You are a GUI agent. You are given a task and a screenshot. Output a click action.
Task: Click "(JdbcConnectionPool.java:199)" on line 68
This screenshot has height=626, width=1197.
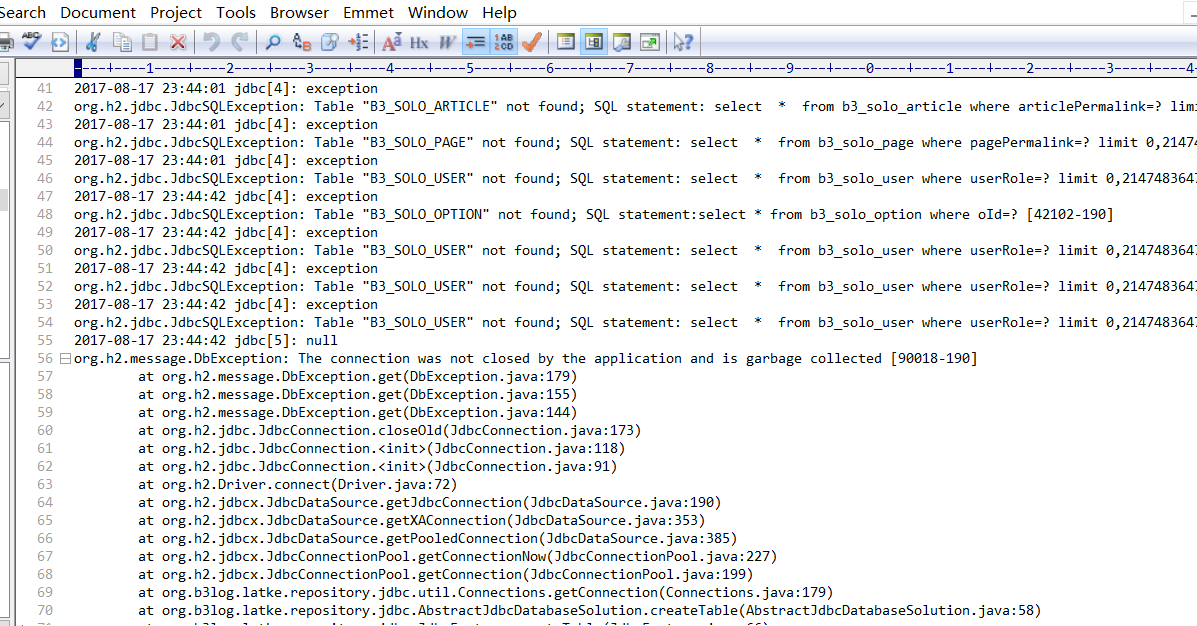(x=638, y=575)
